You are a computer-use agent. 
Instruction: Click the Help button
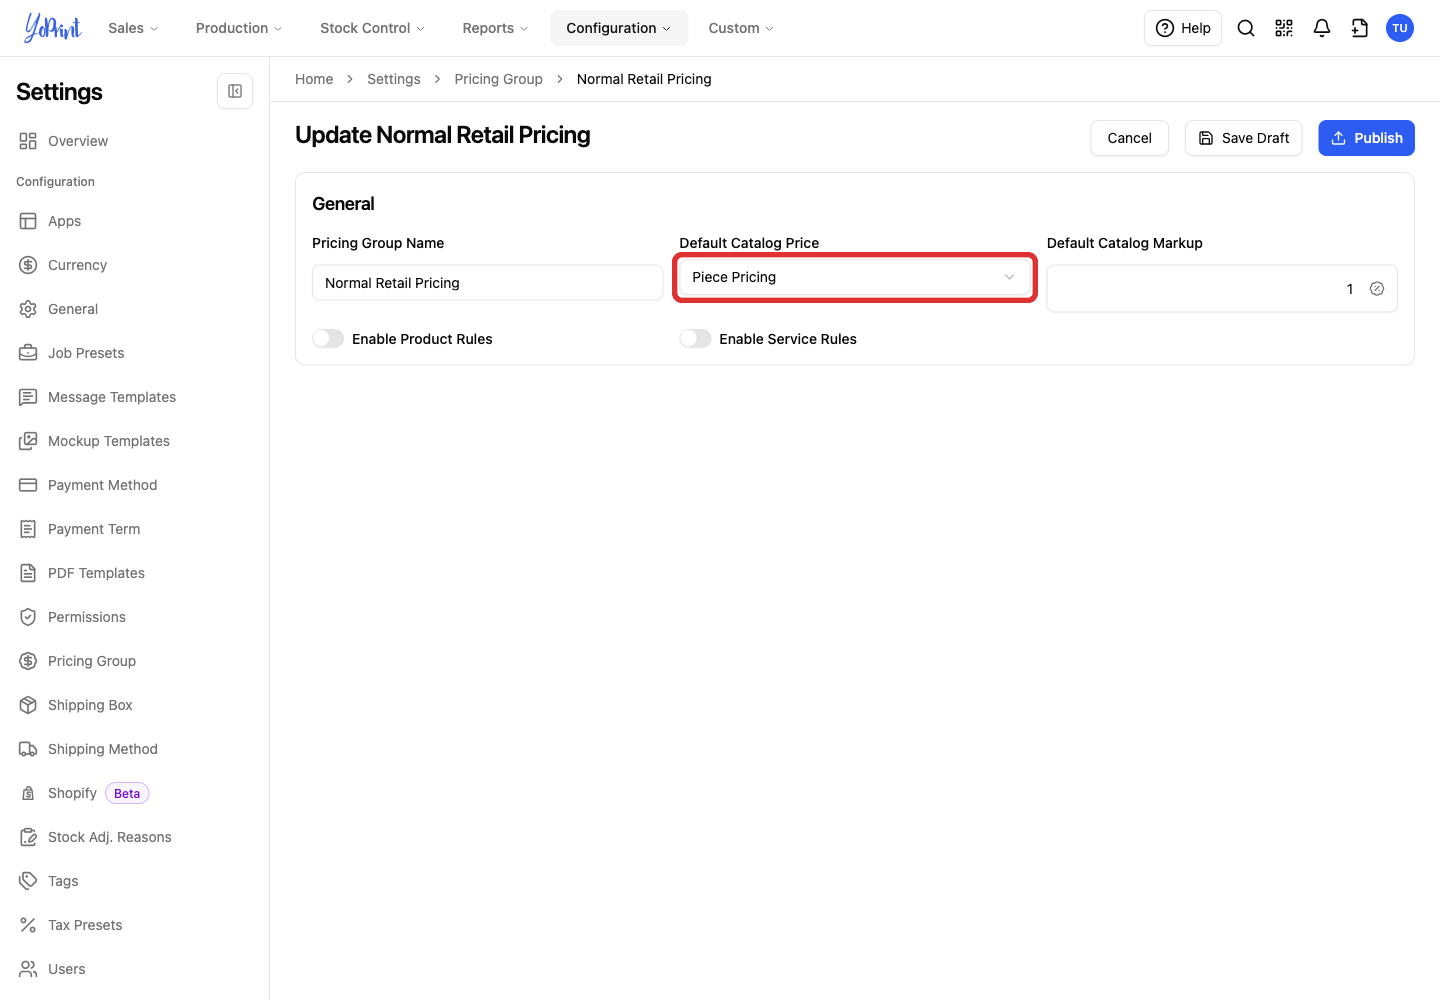1183,28
